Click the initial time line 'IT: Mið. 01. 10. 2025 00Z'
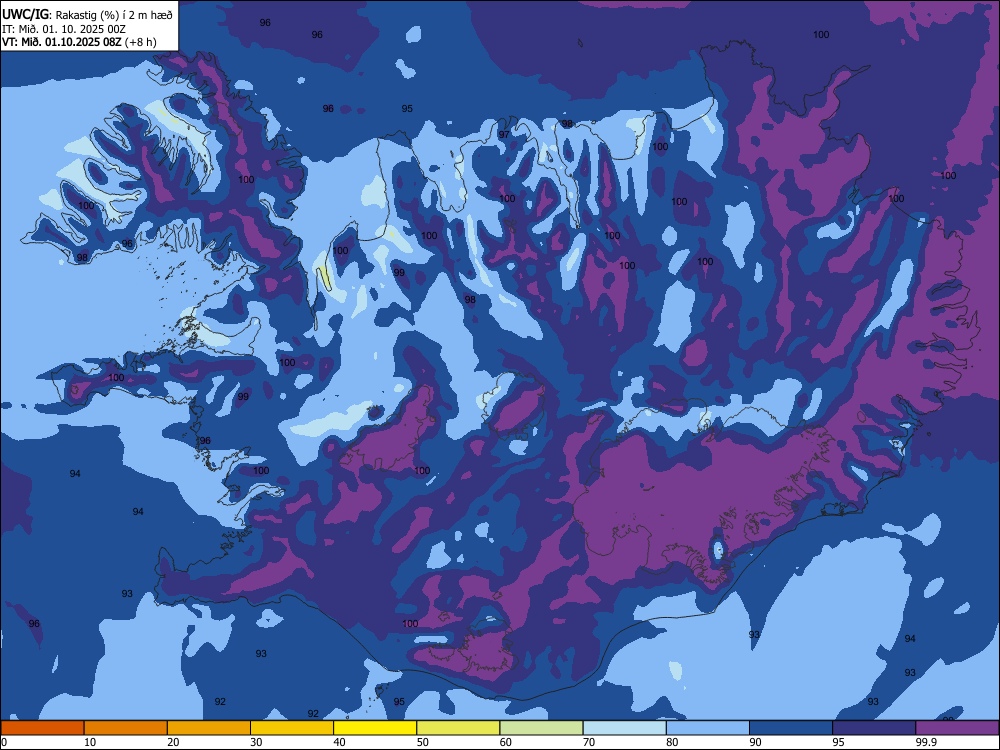 click(64, 29)
